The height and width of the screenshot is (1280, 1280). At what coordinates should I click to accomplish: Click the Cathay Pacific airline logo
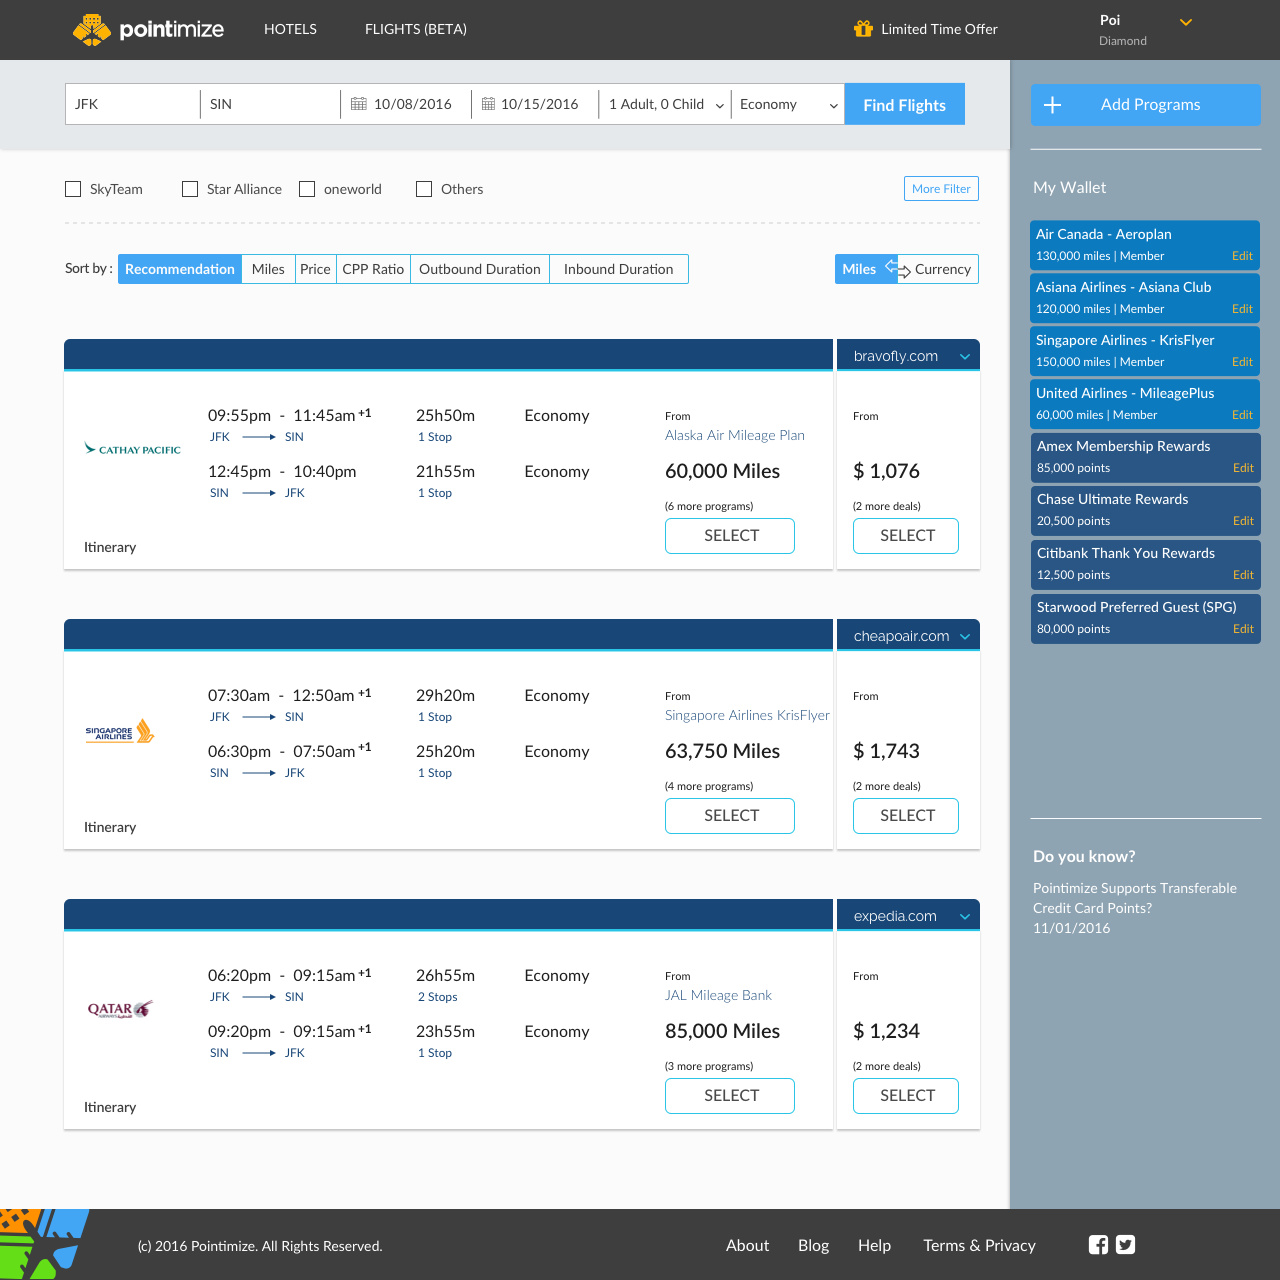click(x=133, y=449)
